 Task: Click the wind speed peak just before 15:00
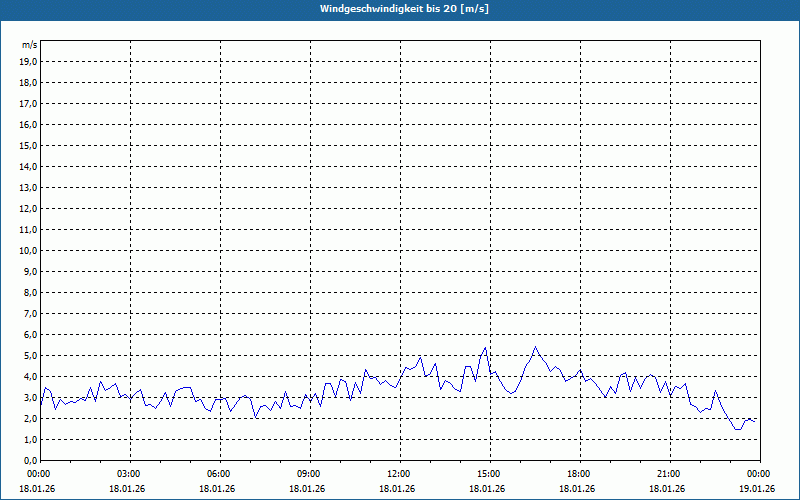[485, 348]
